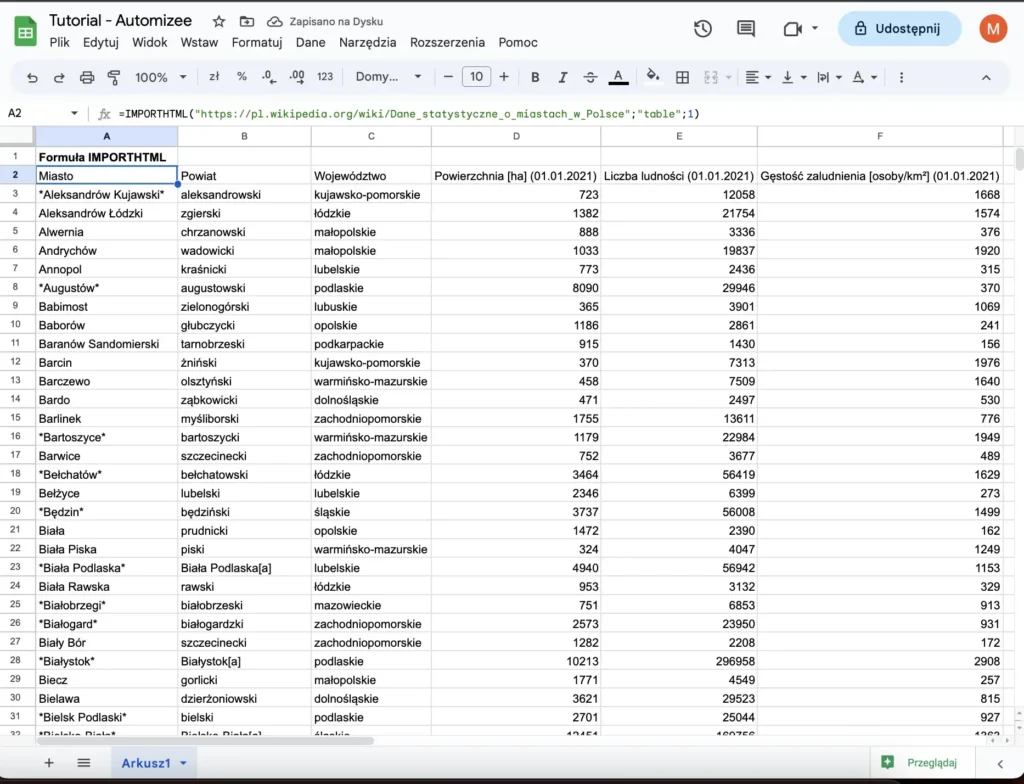Apply currency format with zł icon
Screen dimensions: 1024x784
pos(214,77)
